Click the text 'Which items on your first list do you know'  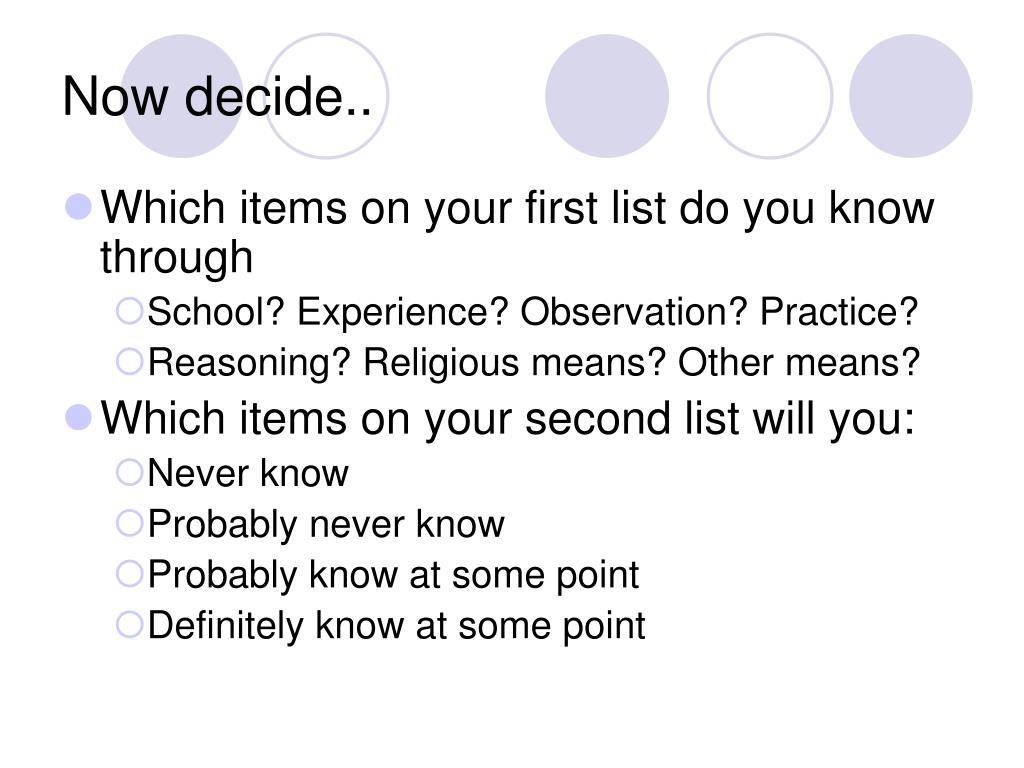pyautogui.click(x=517, y=209)
